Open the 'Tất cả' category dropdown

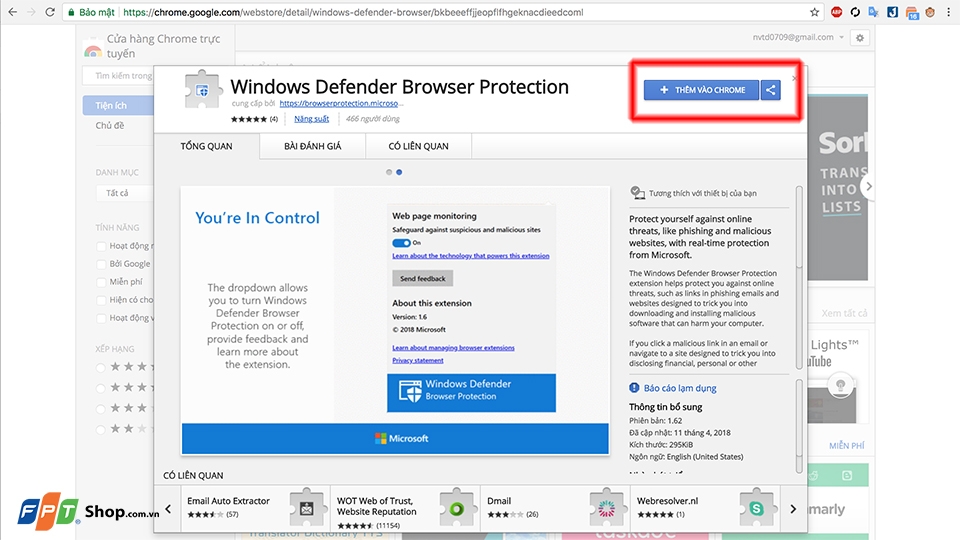pyautogui.click(x=125, y=193)
